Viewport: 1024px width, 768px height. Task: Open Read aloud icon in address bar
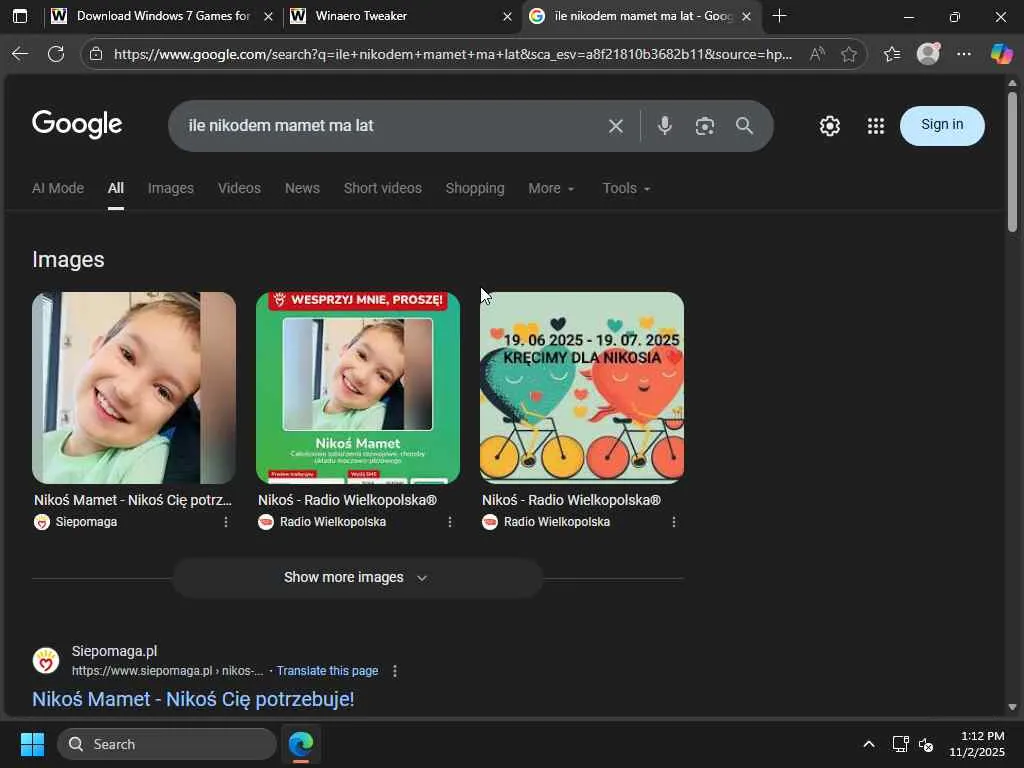817,54
